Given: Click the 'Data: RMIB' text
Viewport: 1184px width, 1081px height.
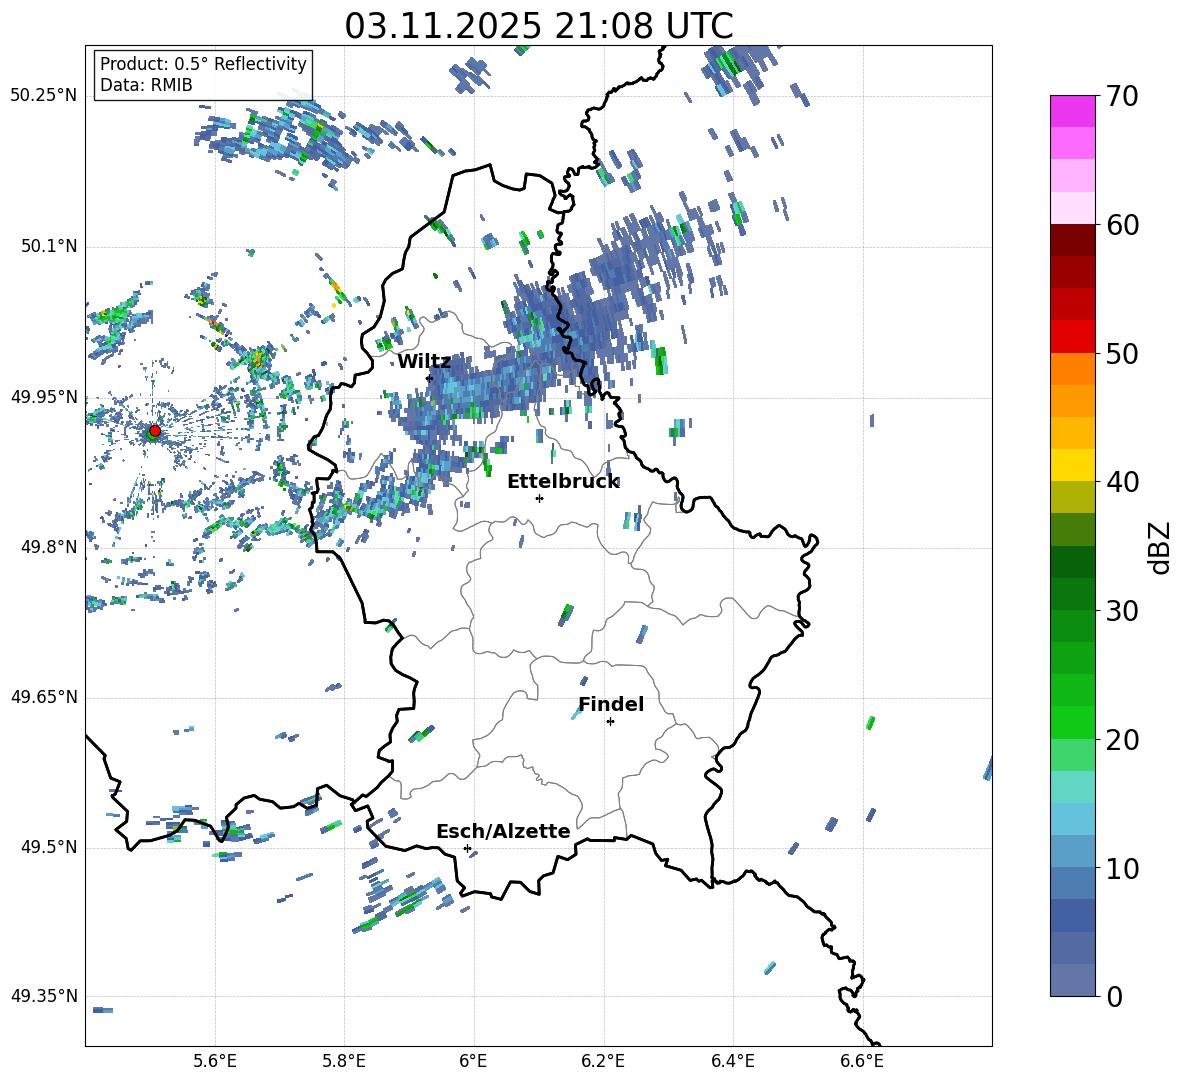Looking at the screenshot, I should [146, 85].
